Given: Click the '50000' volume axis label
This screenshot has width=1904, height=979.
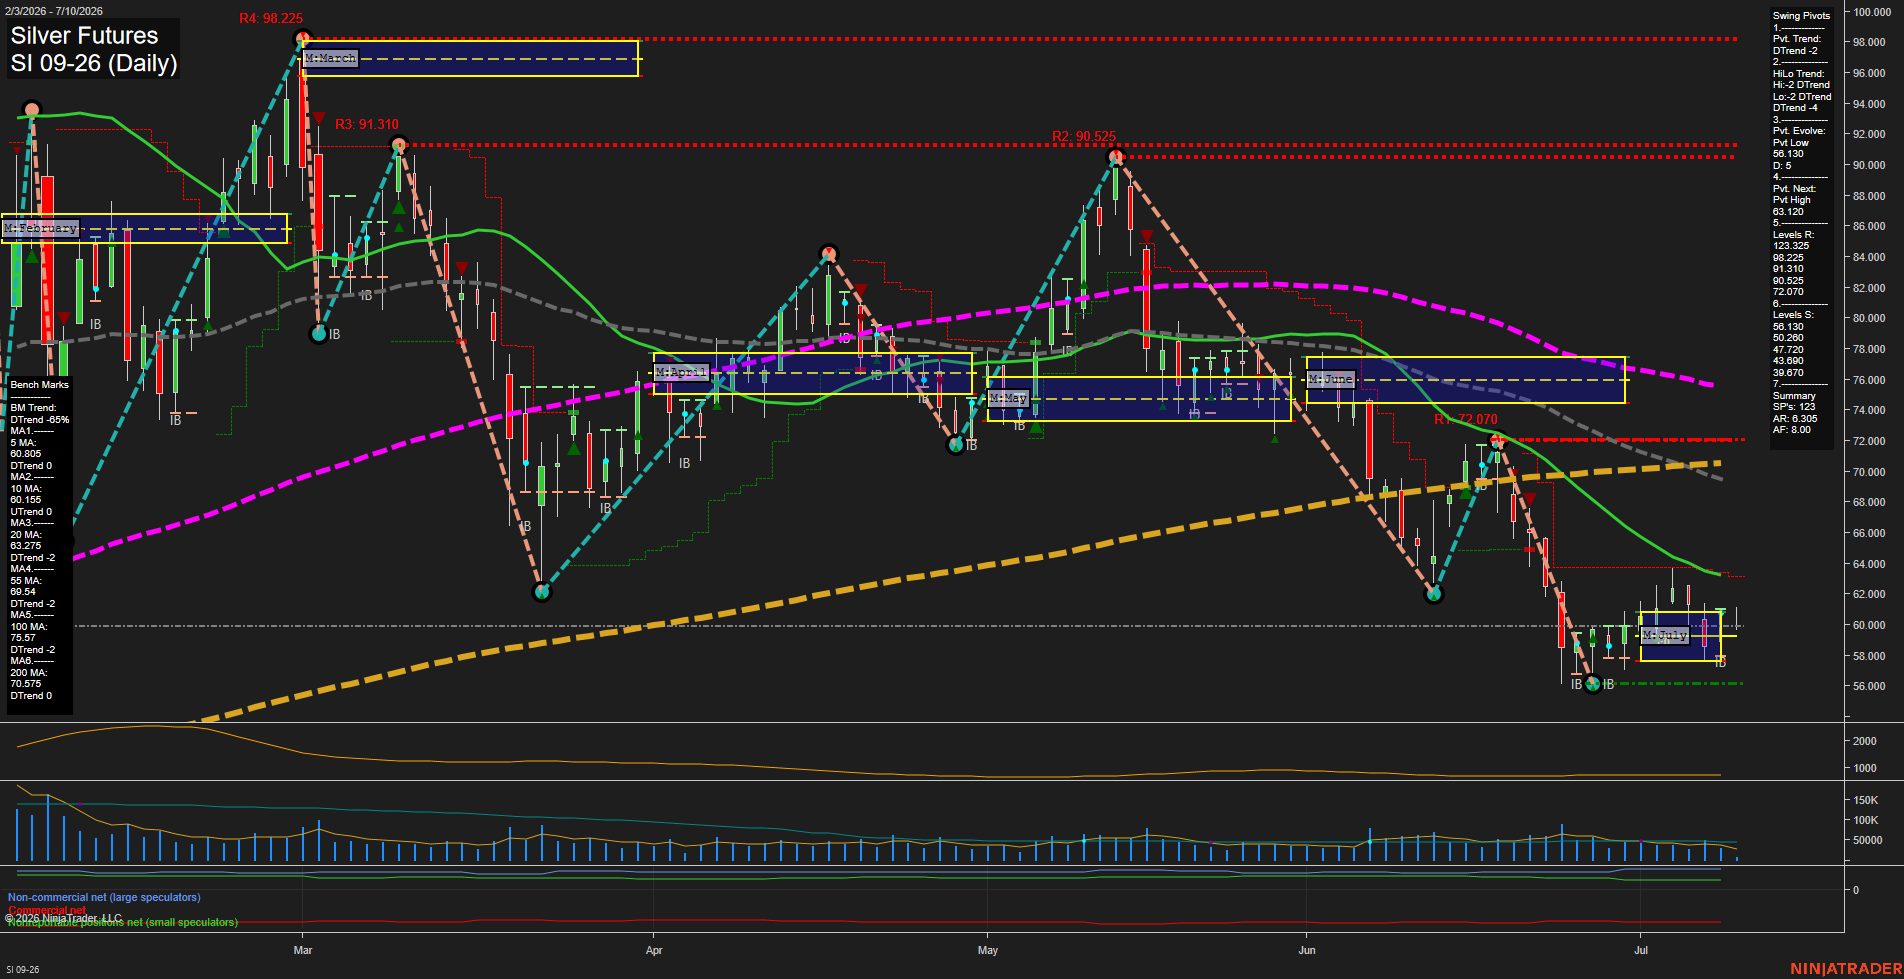Looking at the screenshot, I should point(1867,841).
